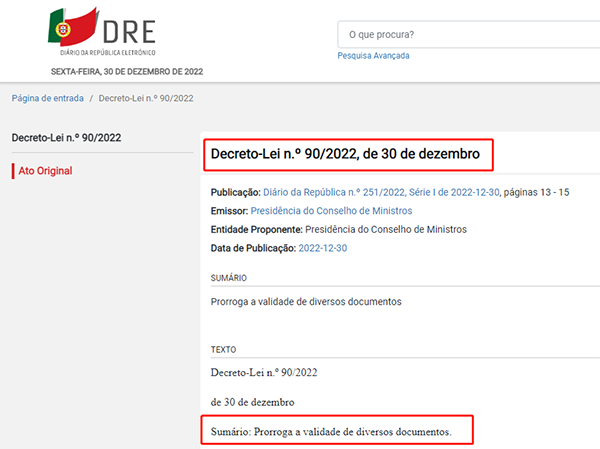Click the publication date link 2022-12-30

pos(323,248)
